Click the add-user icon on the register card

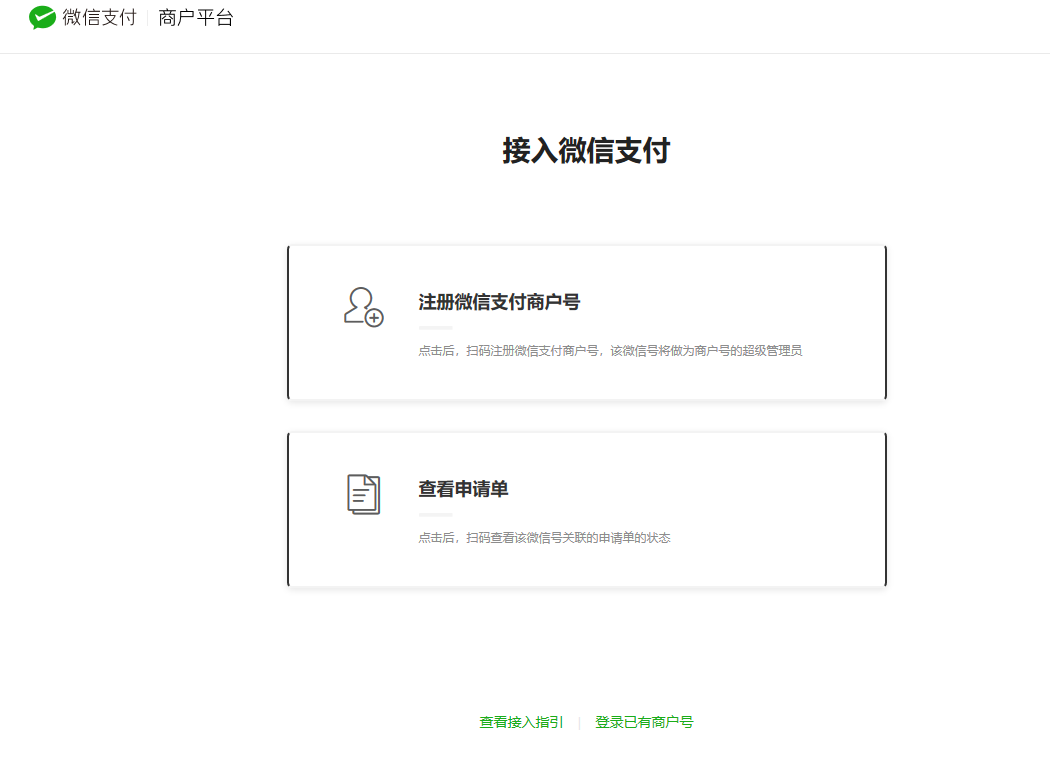click(x=363, y=307)
